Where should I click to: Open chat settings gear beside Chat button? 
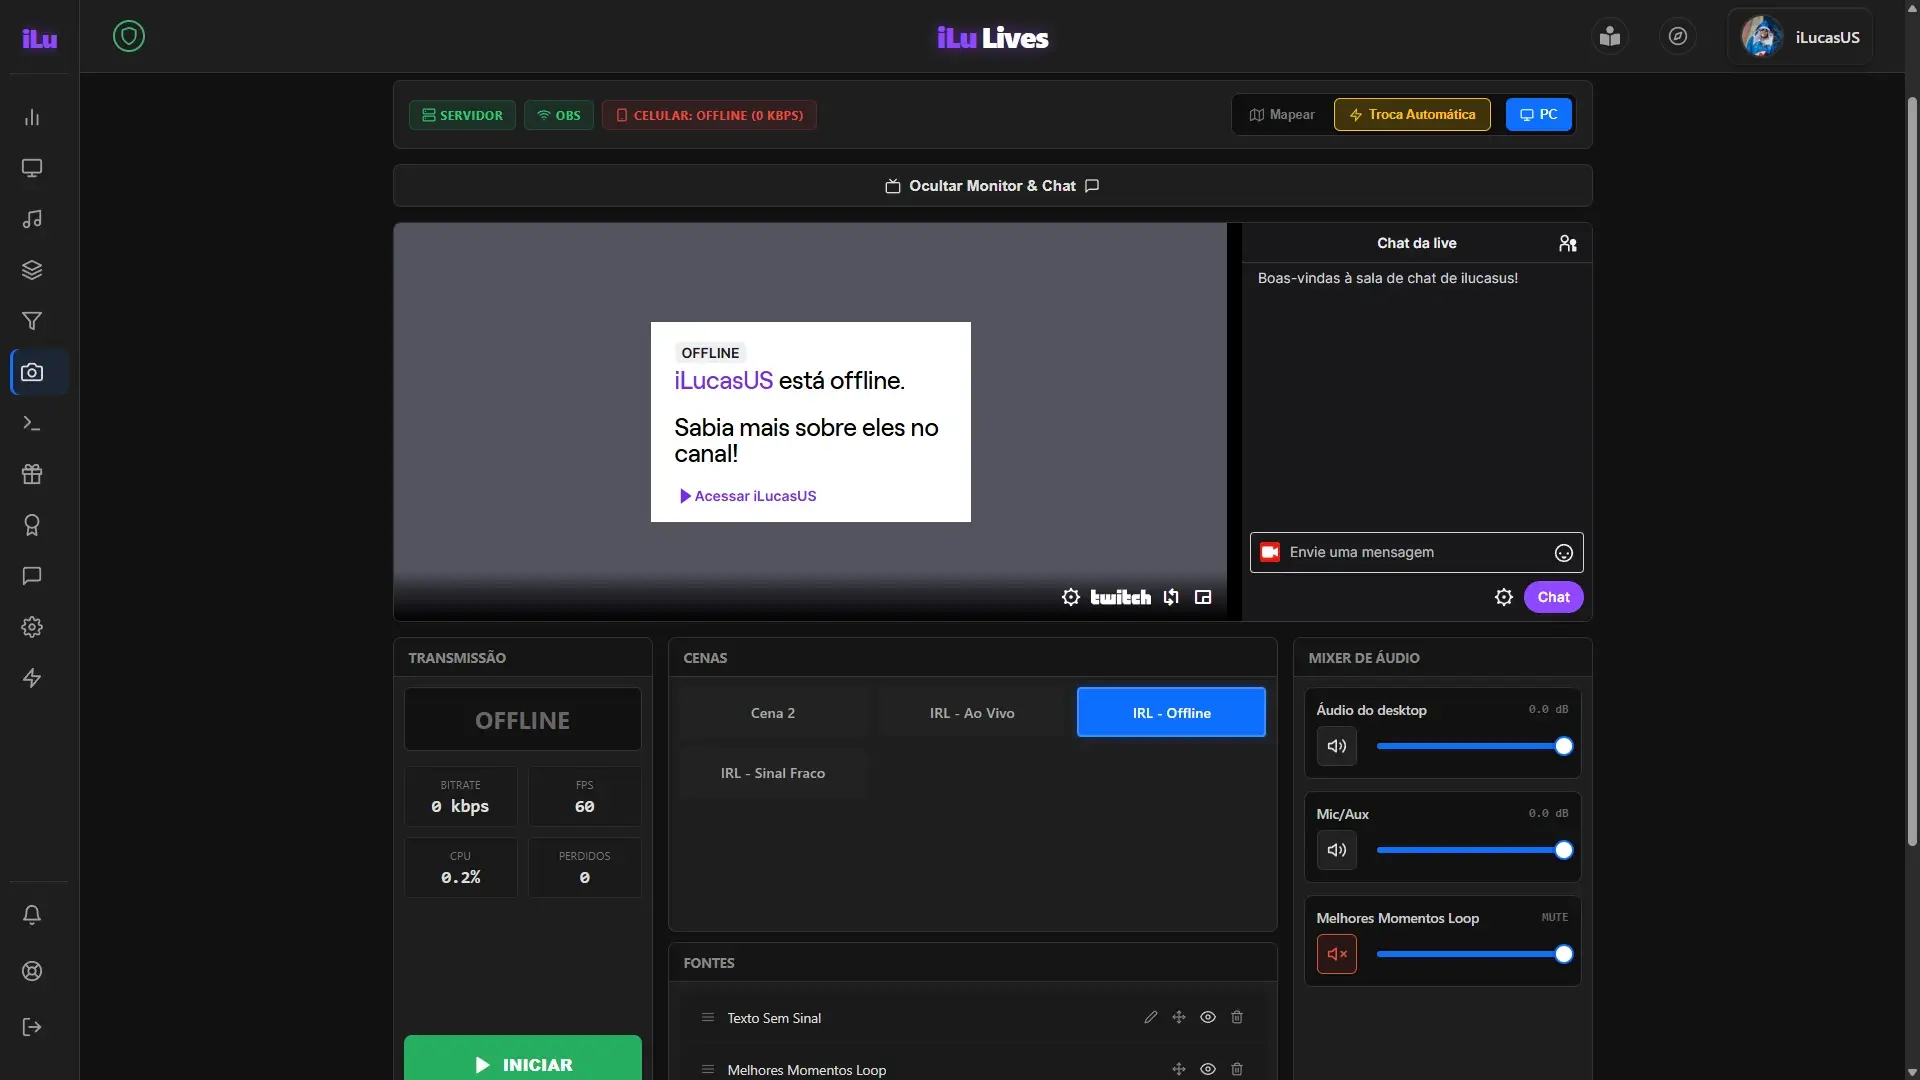point(1504,597)
